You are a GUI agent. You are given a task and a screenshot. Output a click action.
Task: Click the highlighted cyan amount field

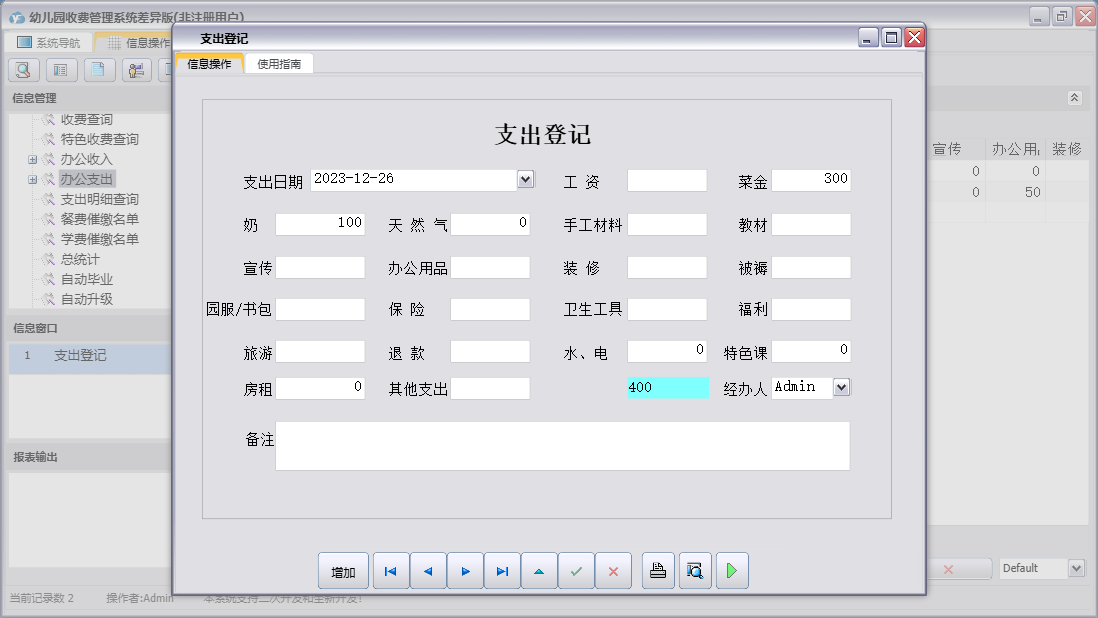[668, 387]
